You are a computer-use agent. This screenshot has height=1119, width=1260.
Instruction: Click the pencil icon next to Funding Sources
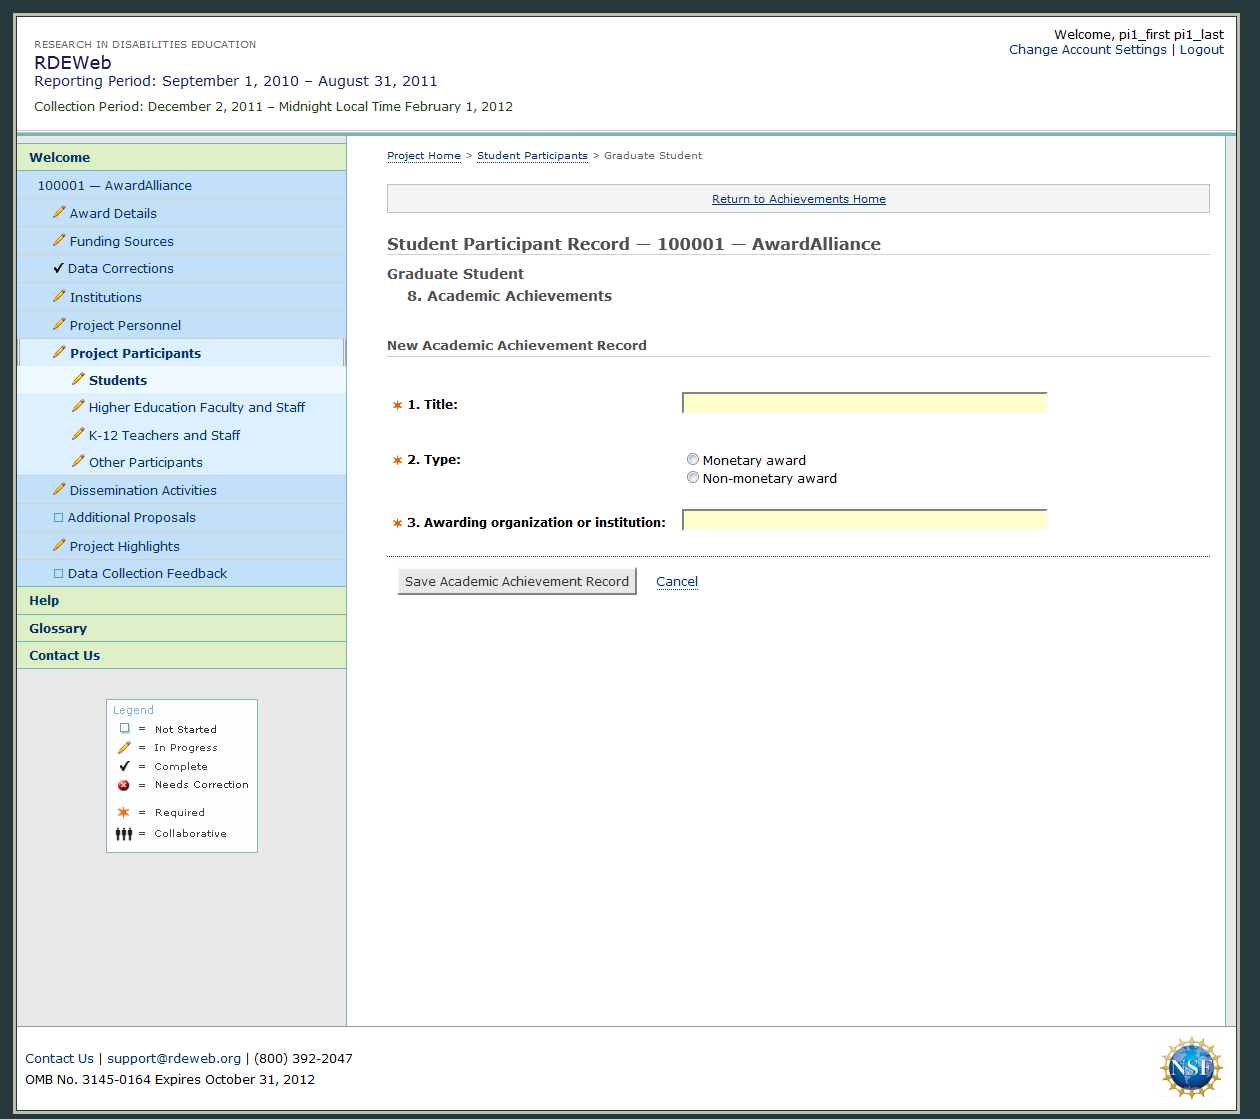[x=59, y=241]
